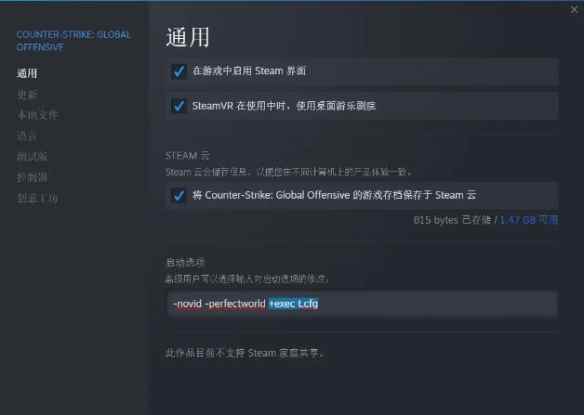Click the 通用 page heading
This screenshot has height=415, width=584.
[188, 37]
